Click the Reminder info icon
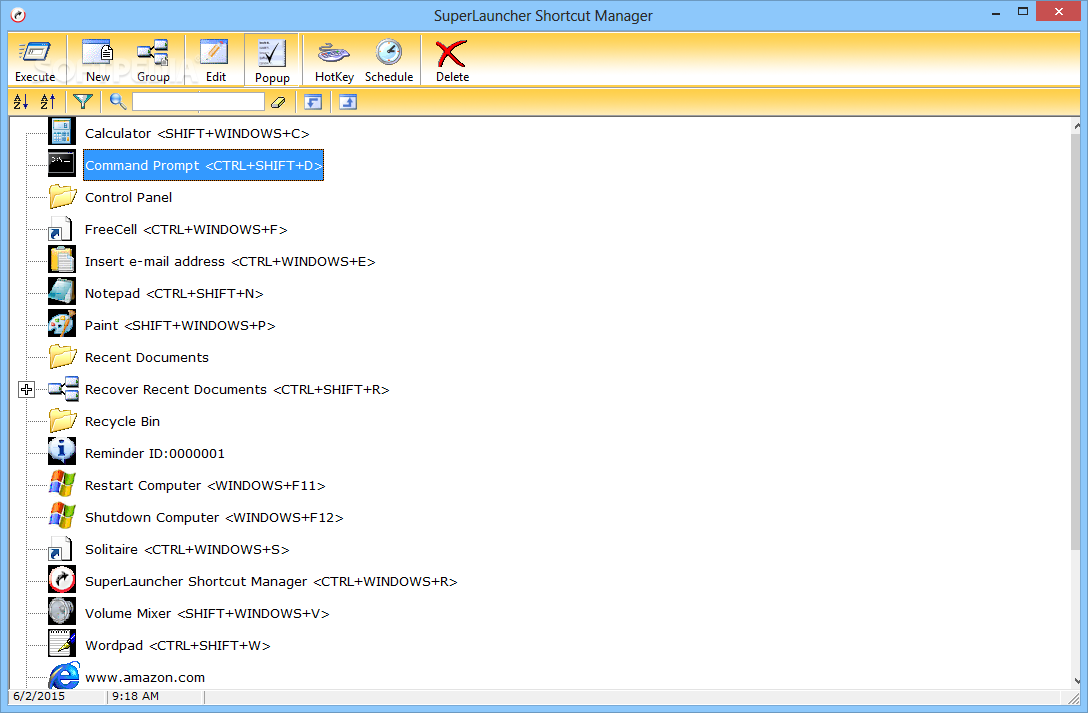 click(62, 452)
